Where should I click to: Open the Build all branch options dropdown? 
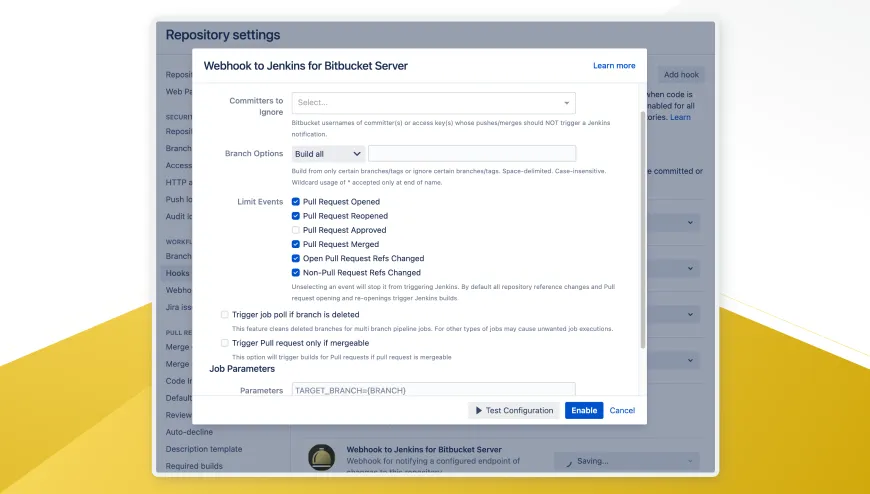point(328,154)
